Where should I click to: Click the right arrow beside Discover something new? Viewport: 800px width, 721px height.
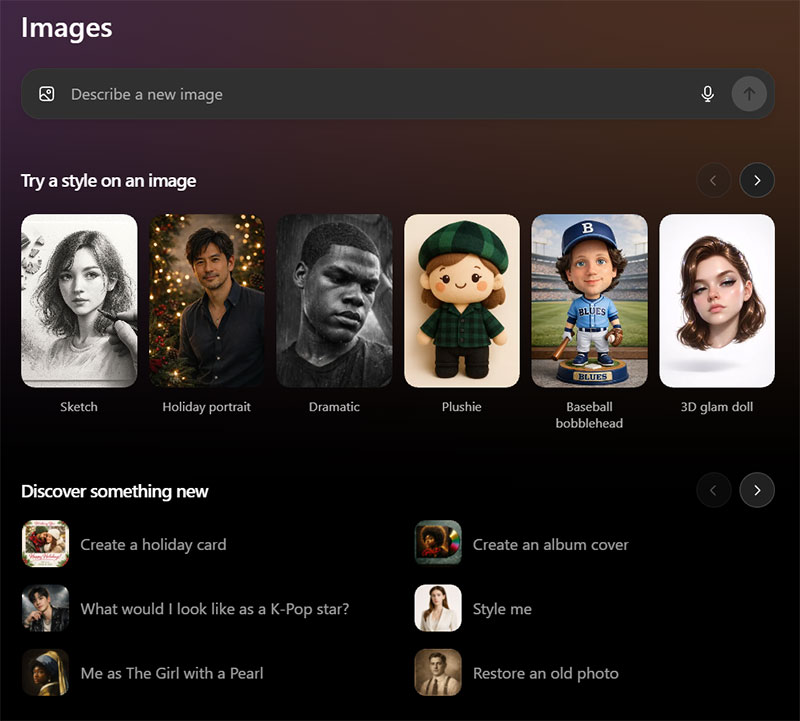(x=757, y=490)
